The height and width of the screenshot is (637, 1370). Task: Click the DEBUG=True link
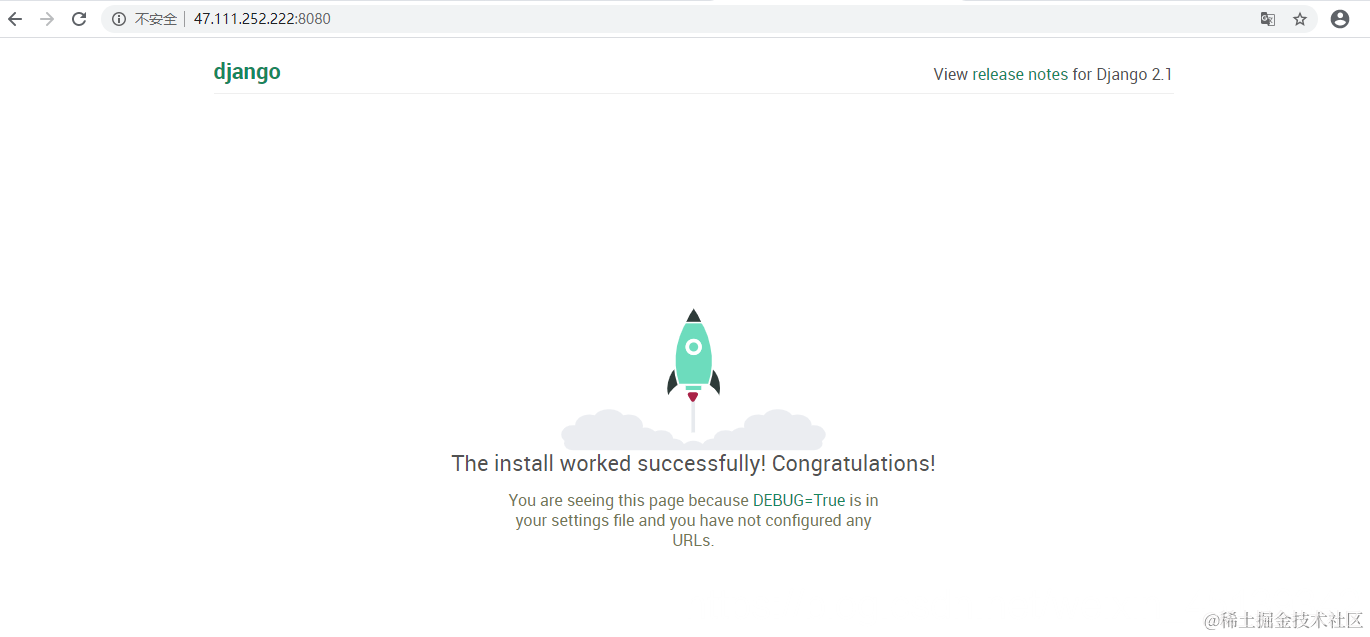tap(799, 500)
